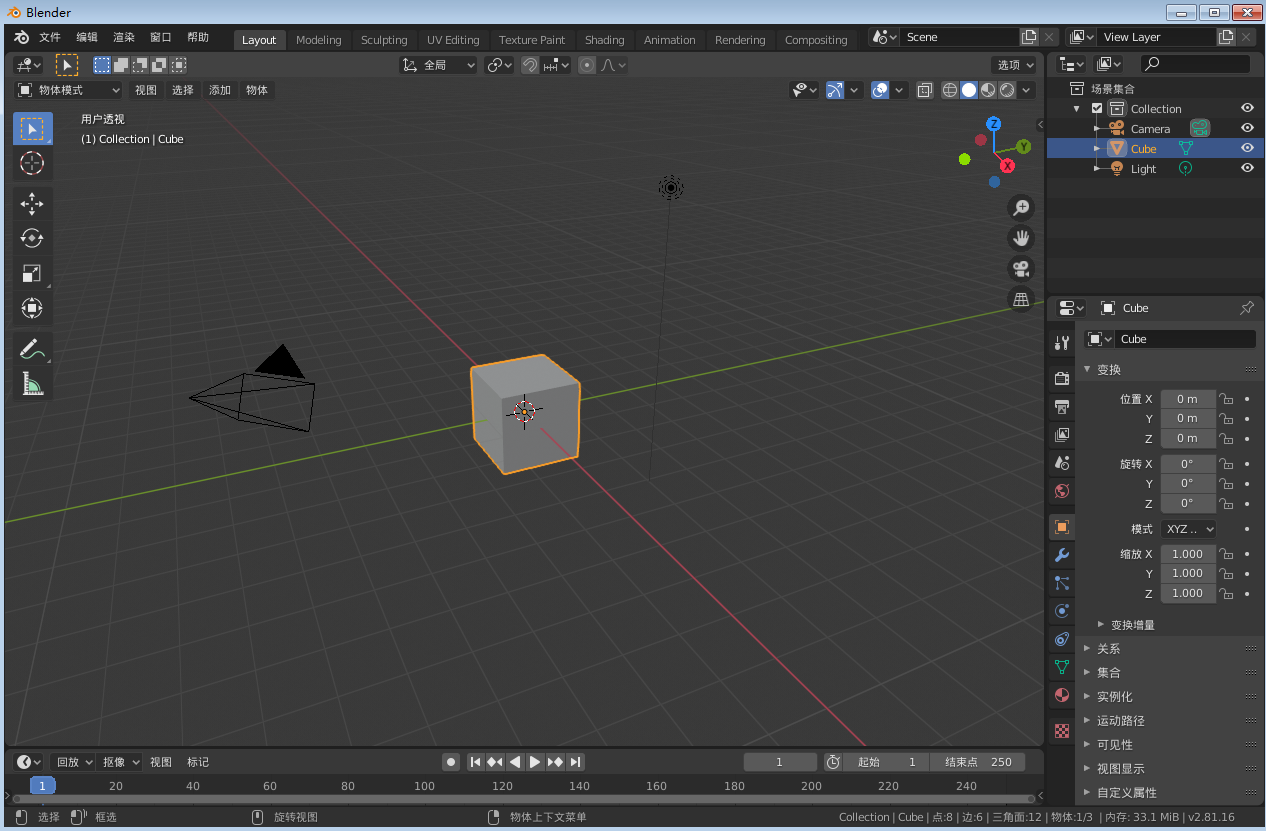Hide the Camera object in outliner

click(x=1247, y=128)
